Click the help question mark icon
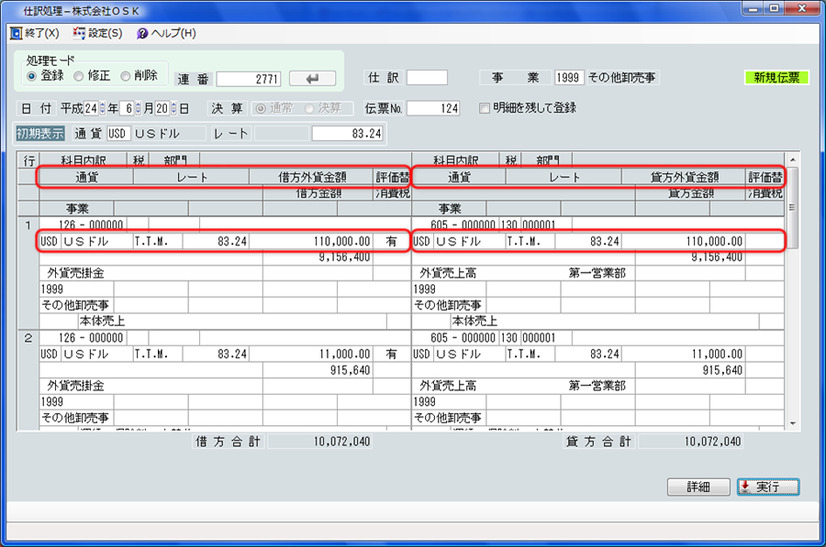Viewport: 826px width, 547px height. tap(142, 34)
